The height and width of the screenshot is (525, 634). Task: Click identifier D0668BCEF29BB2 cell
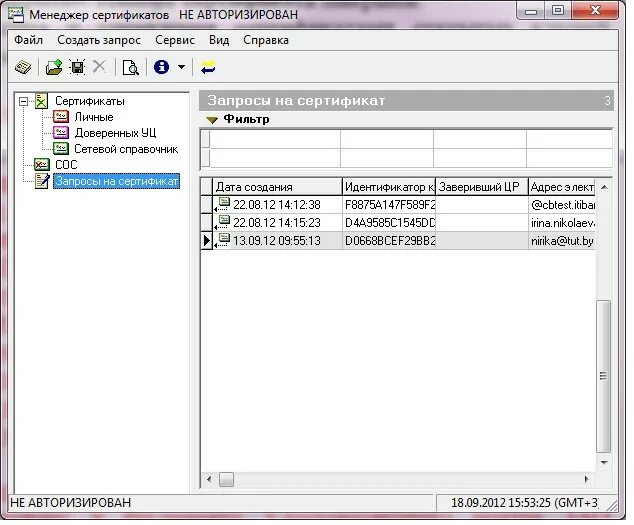tap(389, 241)
